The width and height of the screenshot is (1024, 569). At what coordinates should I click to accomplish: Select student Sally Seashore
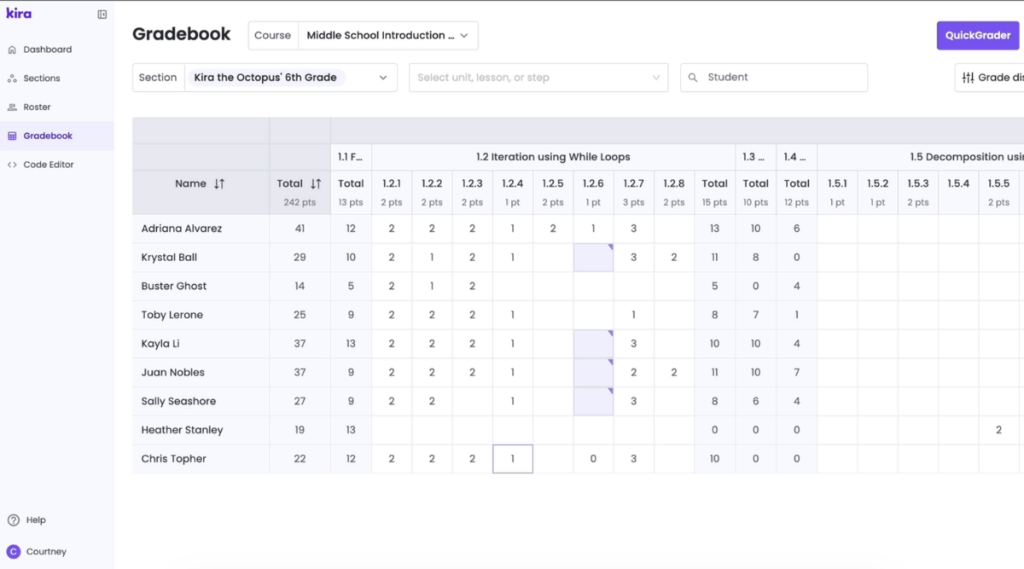click(178, 401)
